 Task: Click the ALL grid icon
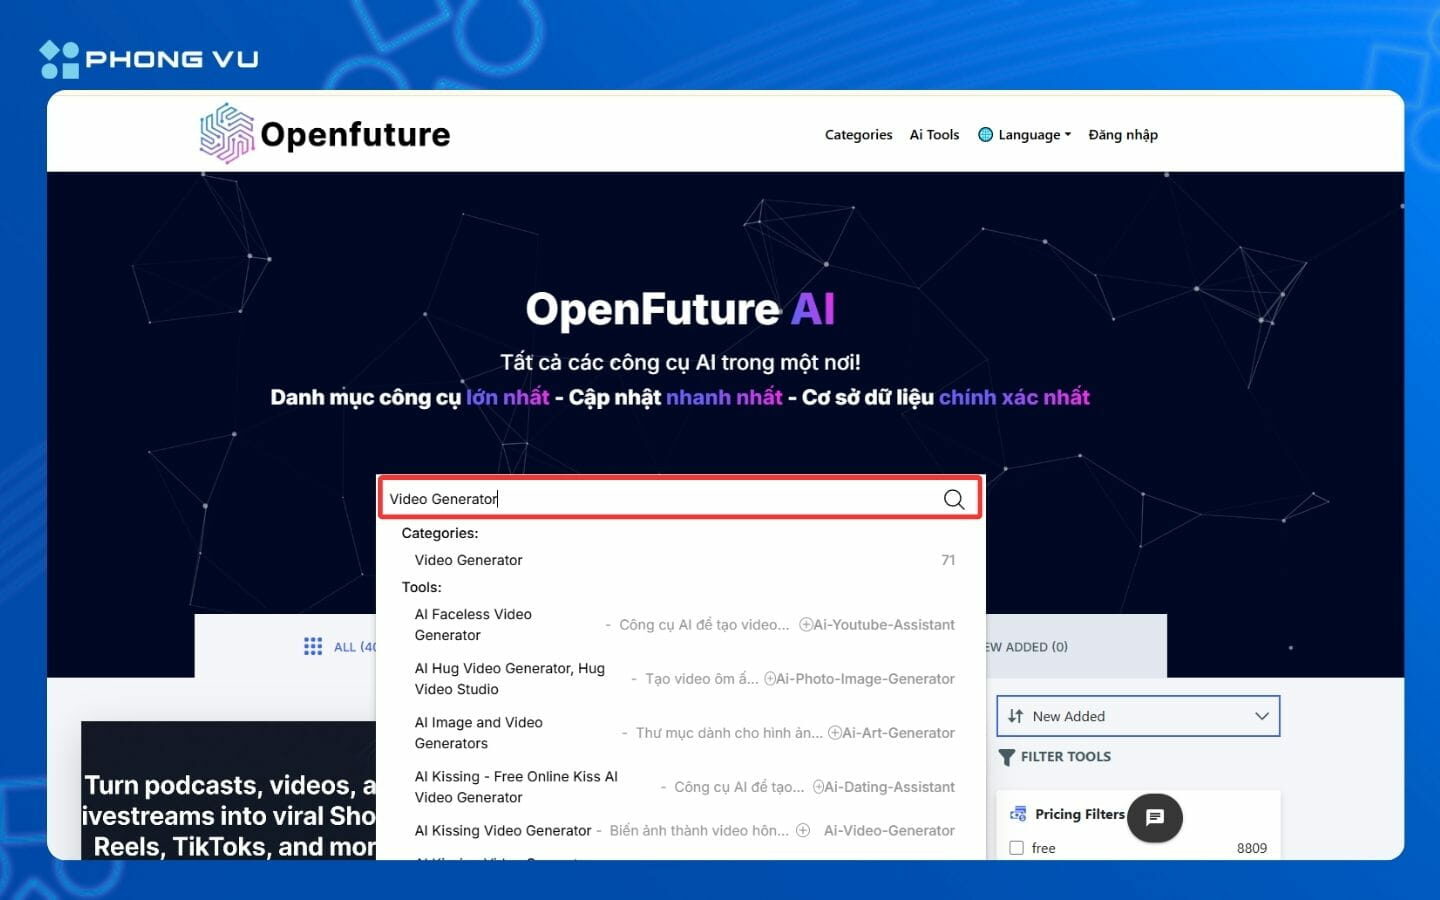[313, 647]
